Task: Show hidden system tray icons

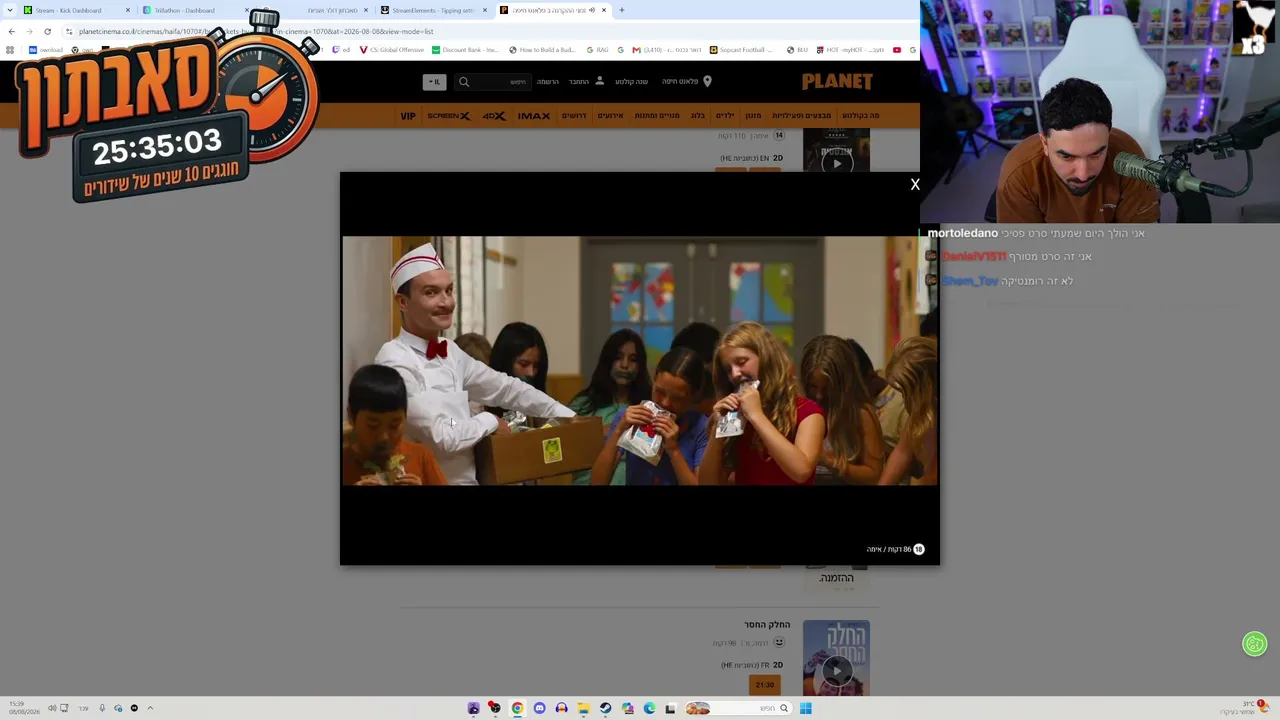Action: click(x=150, y=708)
